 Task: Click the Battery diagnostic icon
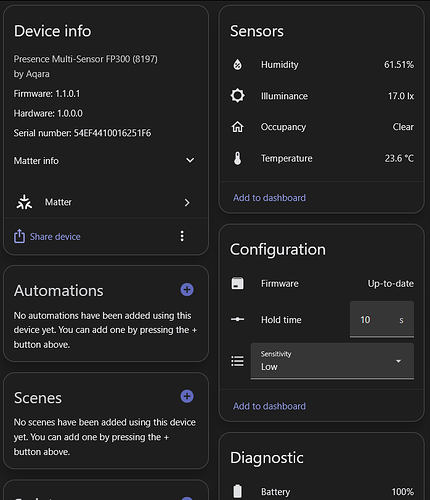coord(237,491)
